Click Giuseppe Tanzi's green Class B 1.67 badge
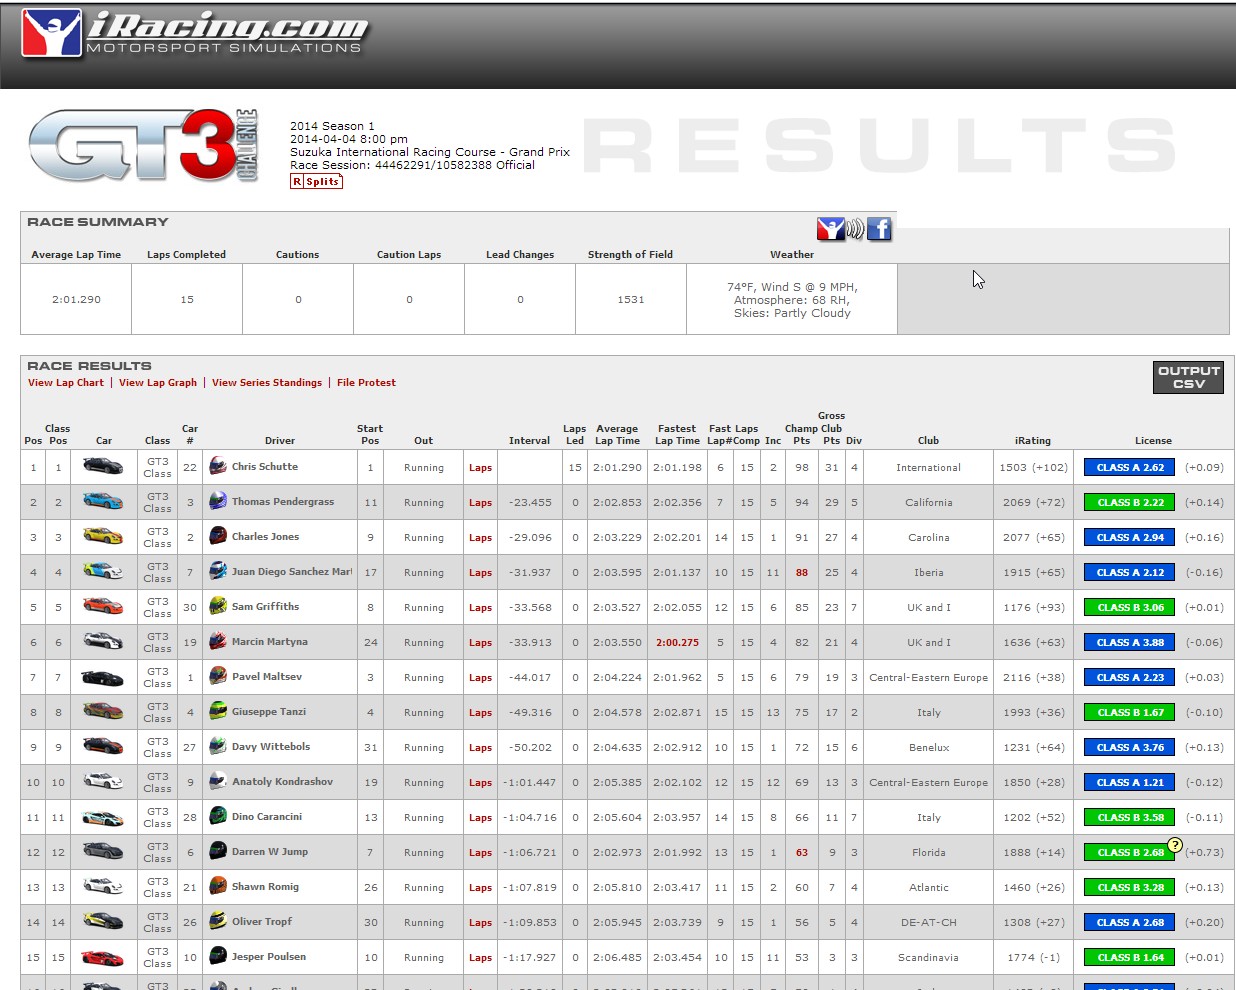The image size is (1236, 990). 1130,712
